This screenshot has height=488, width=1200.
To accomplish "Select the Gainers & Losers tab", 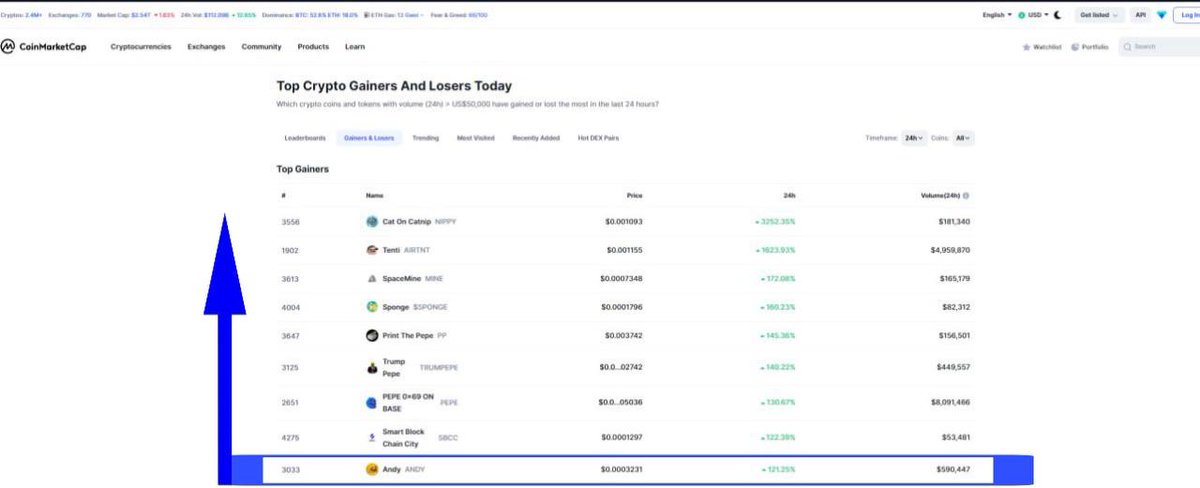I will coord(369,138).
